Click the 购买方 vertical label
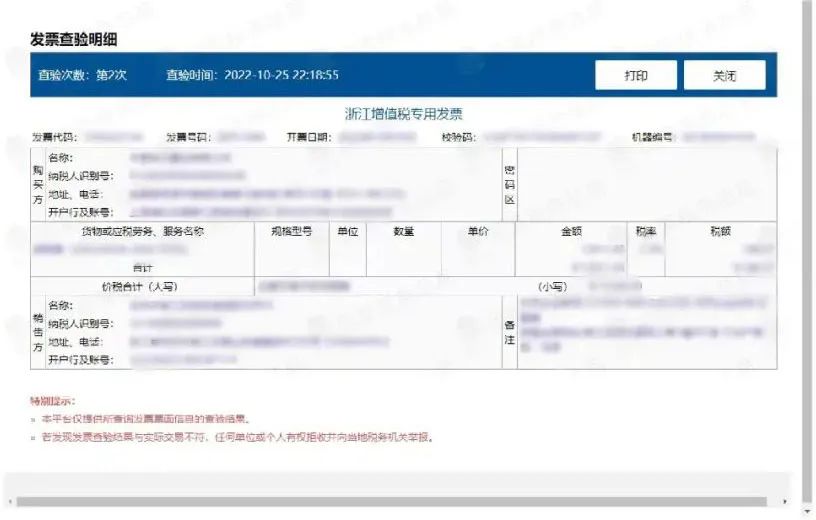 pos(38,185)
